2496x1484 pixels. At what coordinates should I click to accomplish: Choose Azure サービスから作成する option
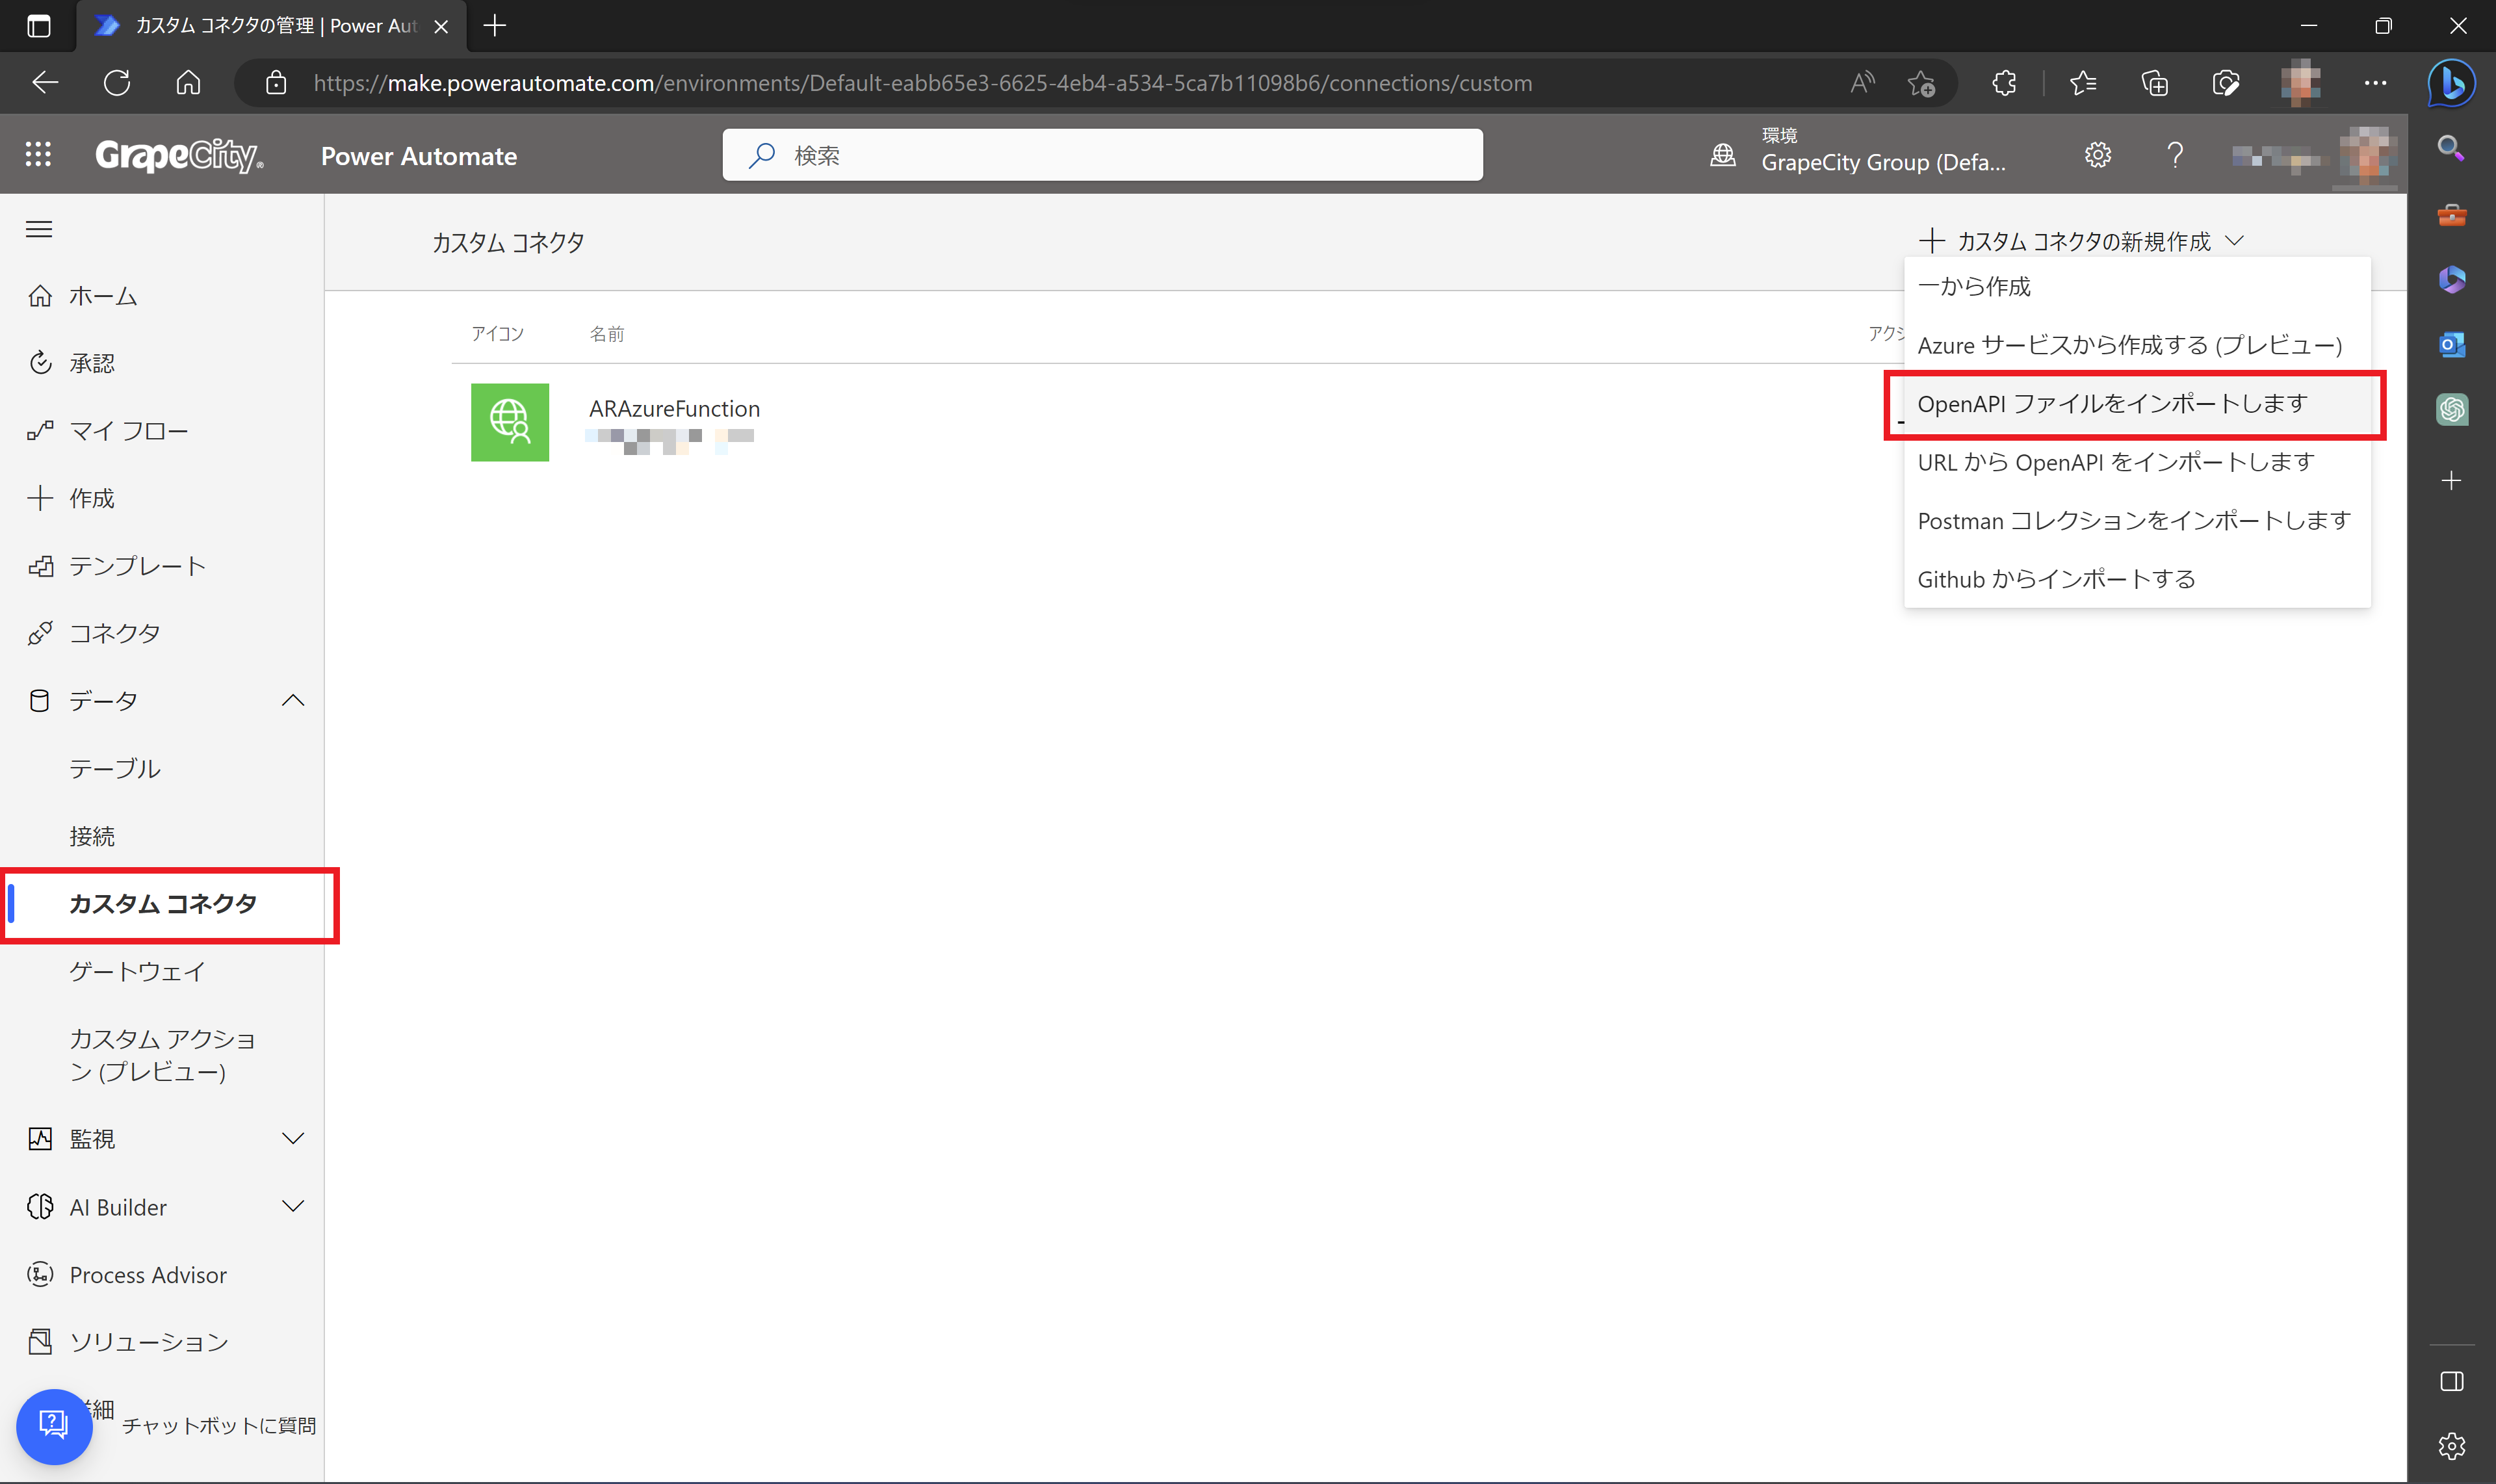click(x=2137, y=345)
